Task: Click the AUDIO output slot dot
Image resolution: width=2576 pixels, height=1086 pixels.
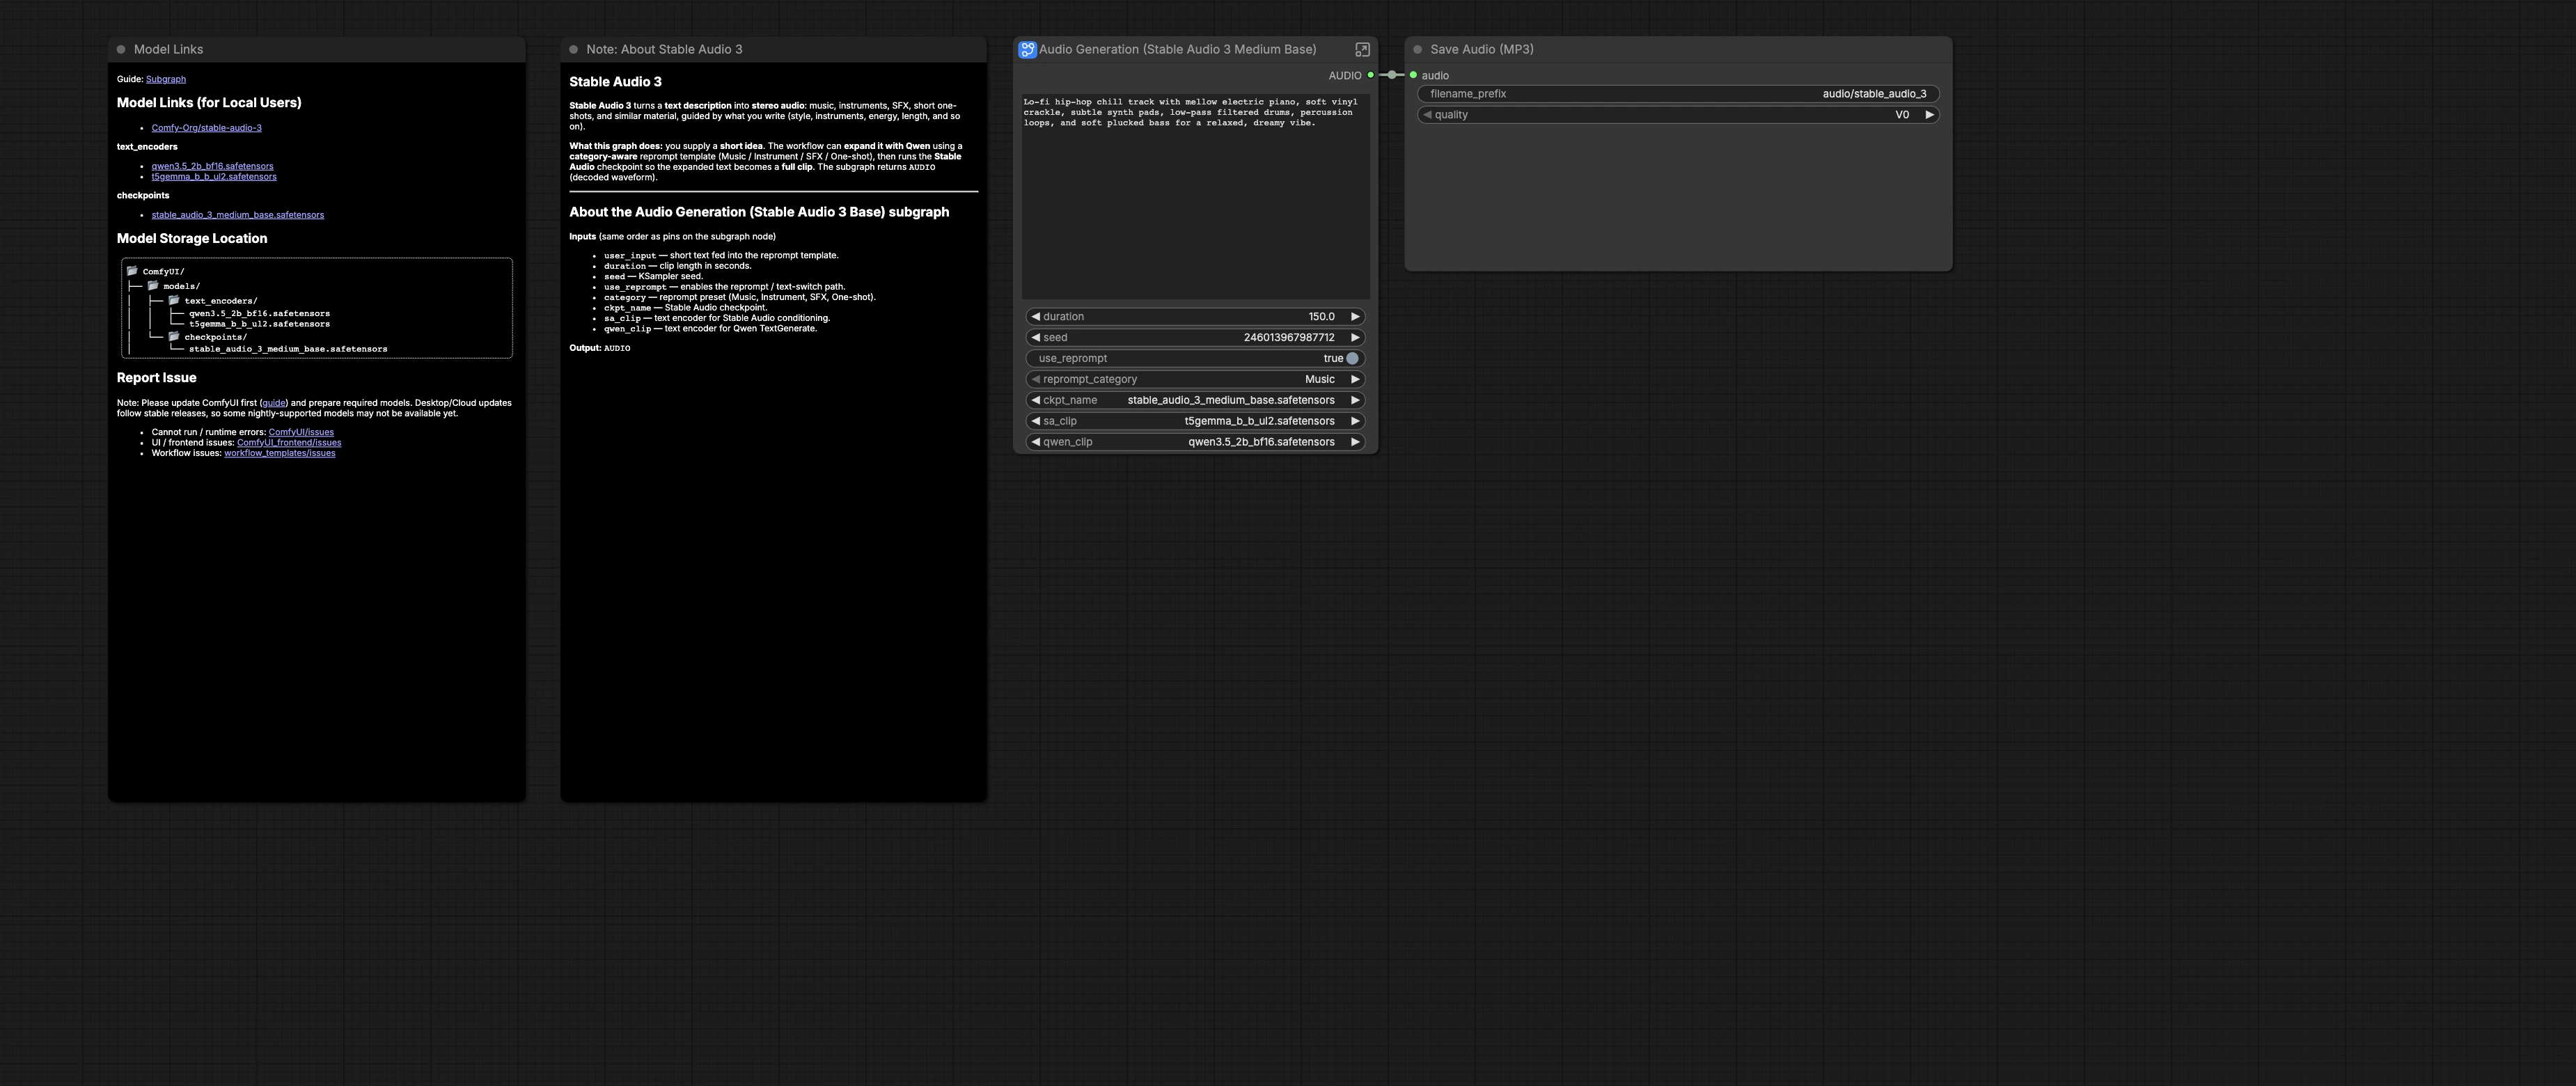Action: pos(1370,75)
